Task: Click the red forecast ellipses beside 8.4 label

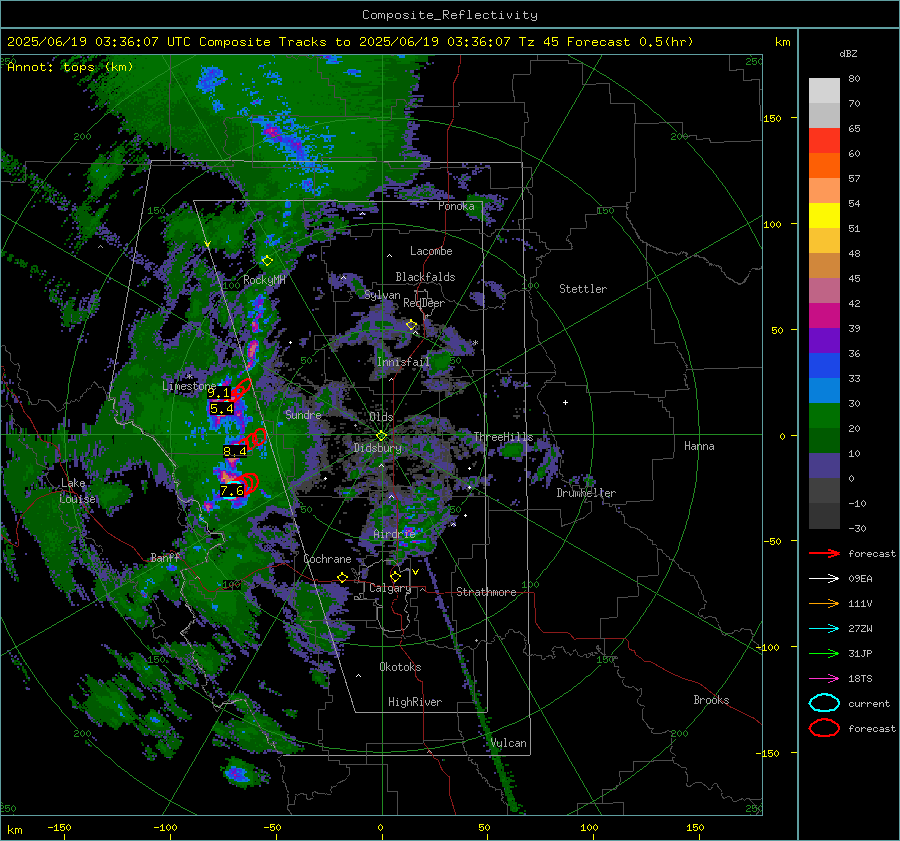Action: click(x=253, y=439)
